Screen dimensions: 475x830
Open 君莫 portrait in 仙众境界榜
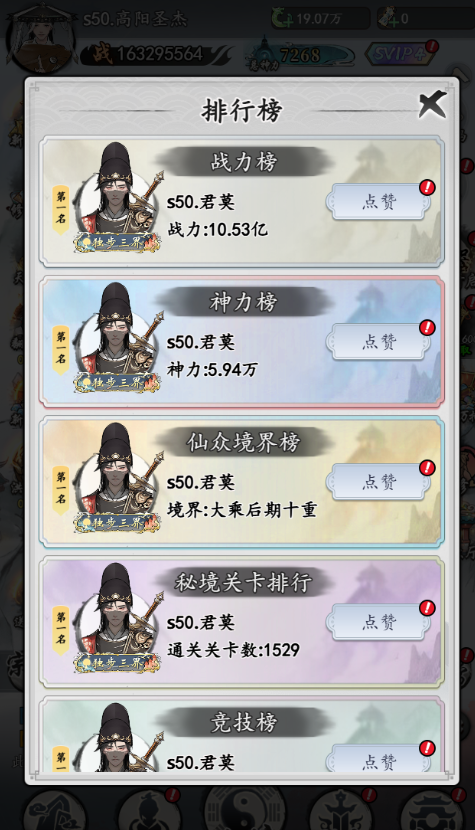coord(118,478)
